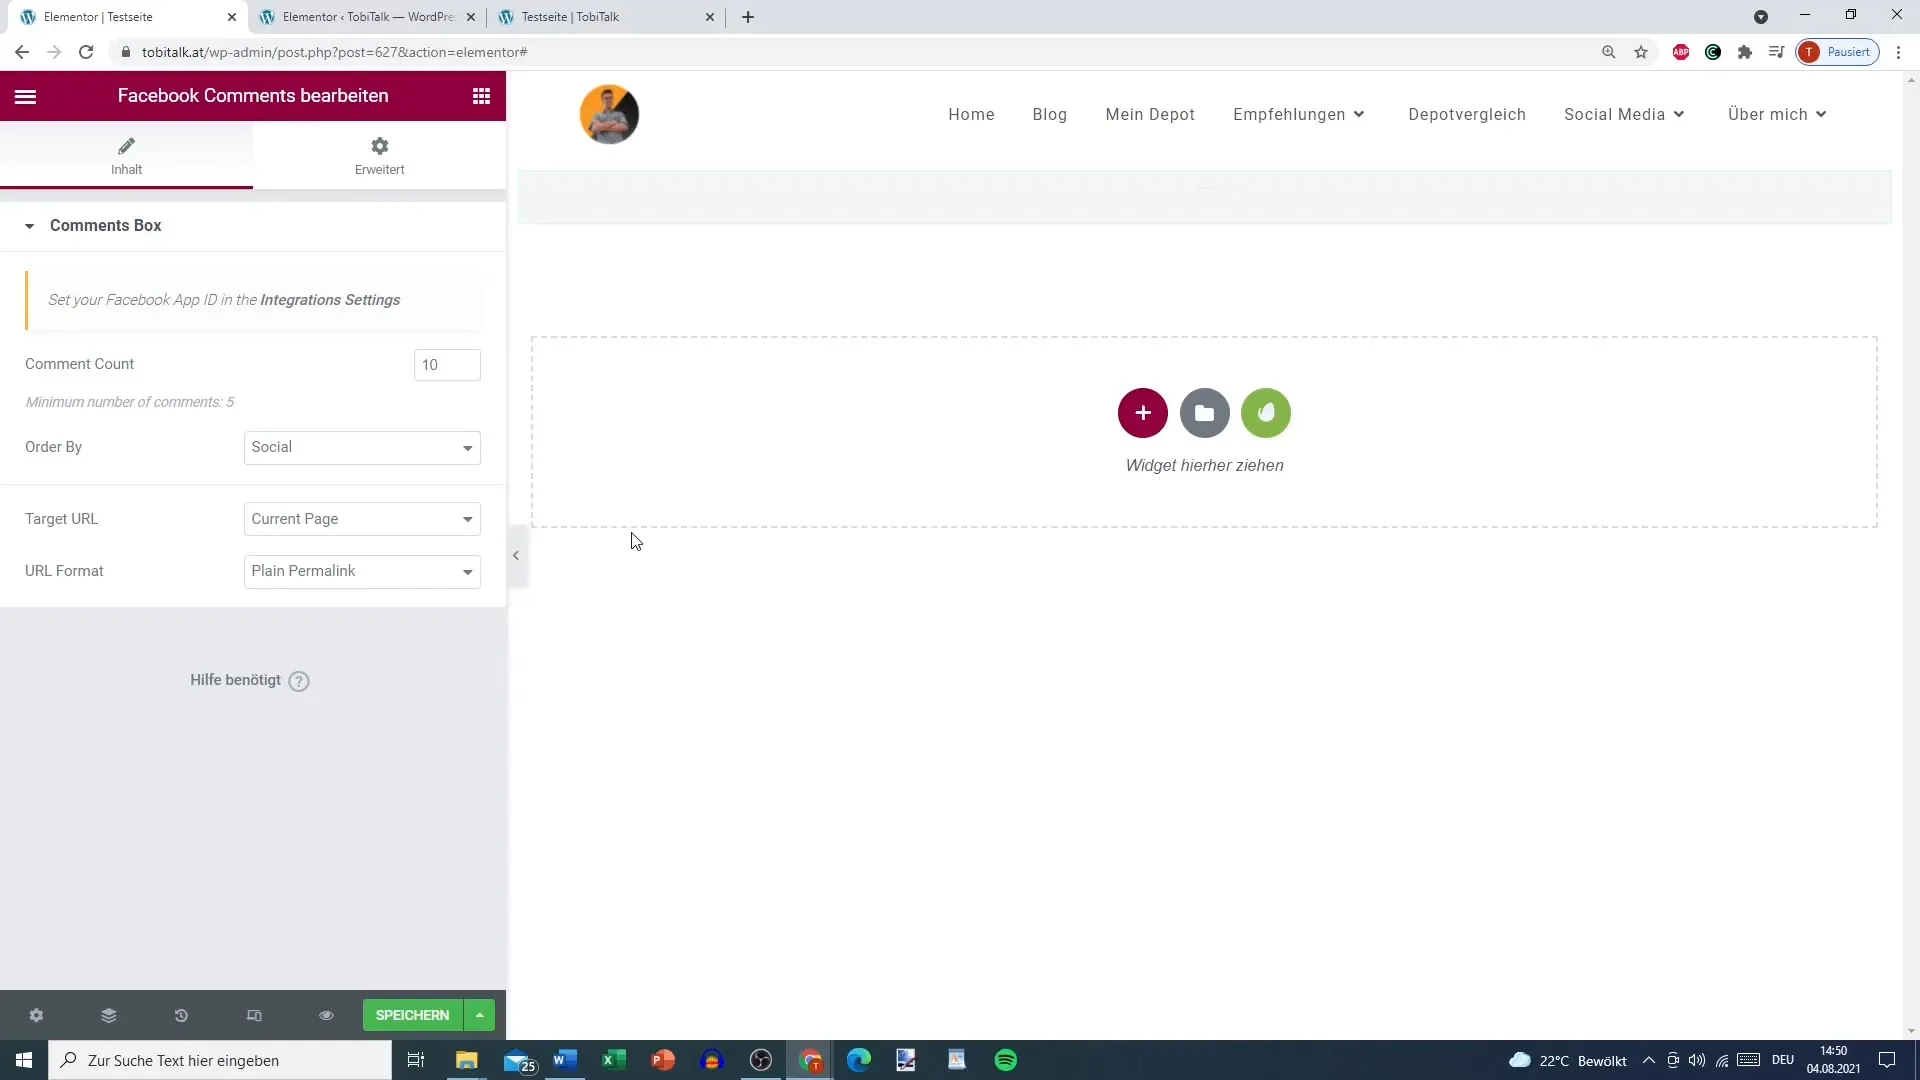Open the Target URL dropdown
1920x1080 pixels.
pos(362,519)
